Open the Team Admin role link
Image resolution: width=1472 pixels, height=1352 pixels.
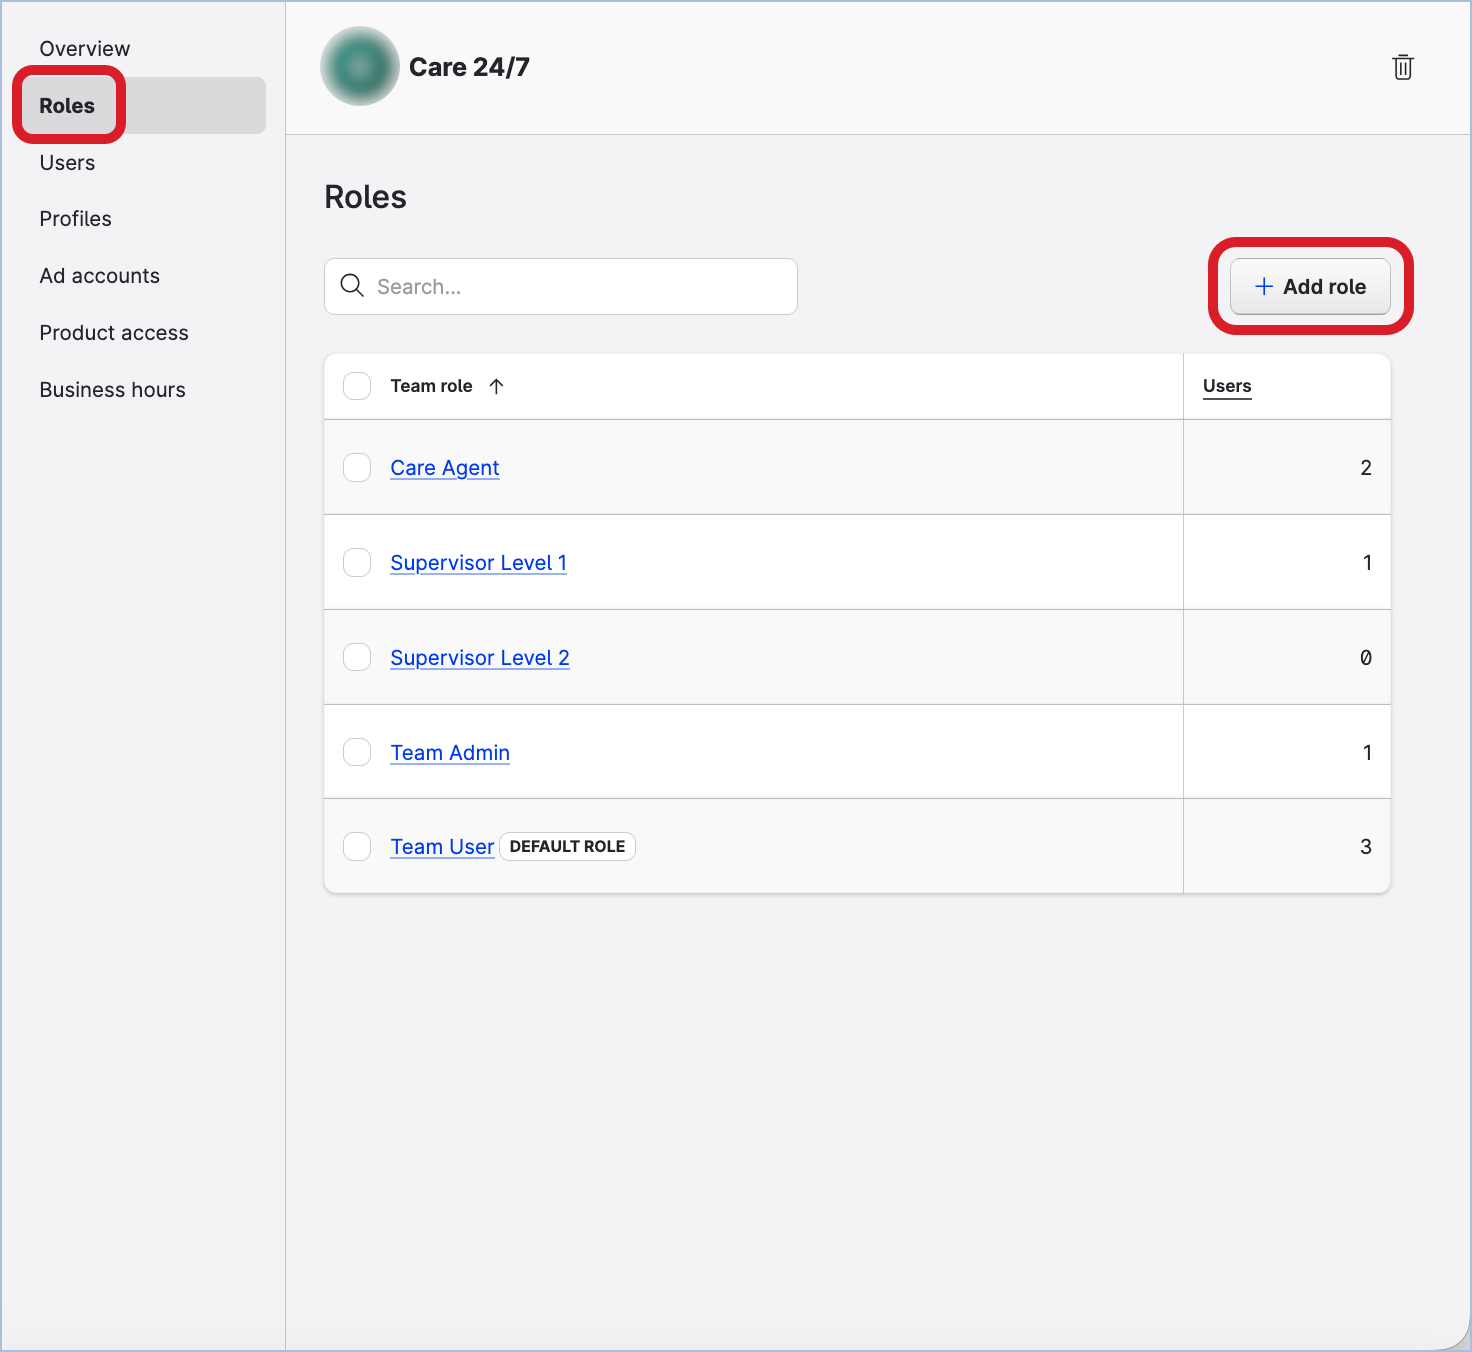pyautogui.click(x=449, y=753)
